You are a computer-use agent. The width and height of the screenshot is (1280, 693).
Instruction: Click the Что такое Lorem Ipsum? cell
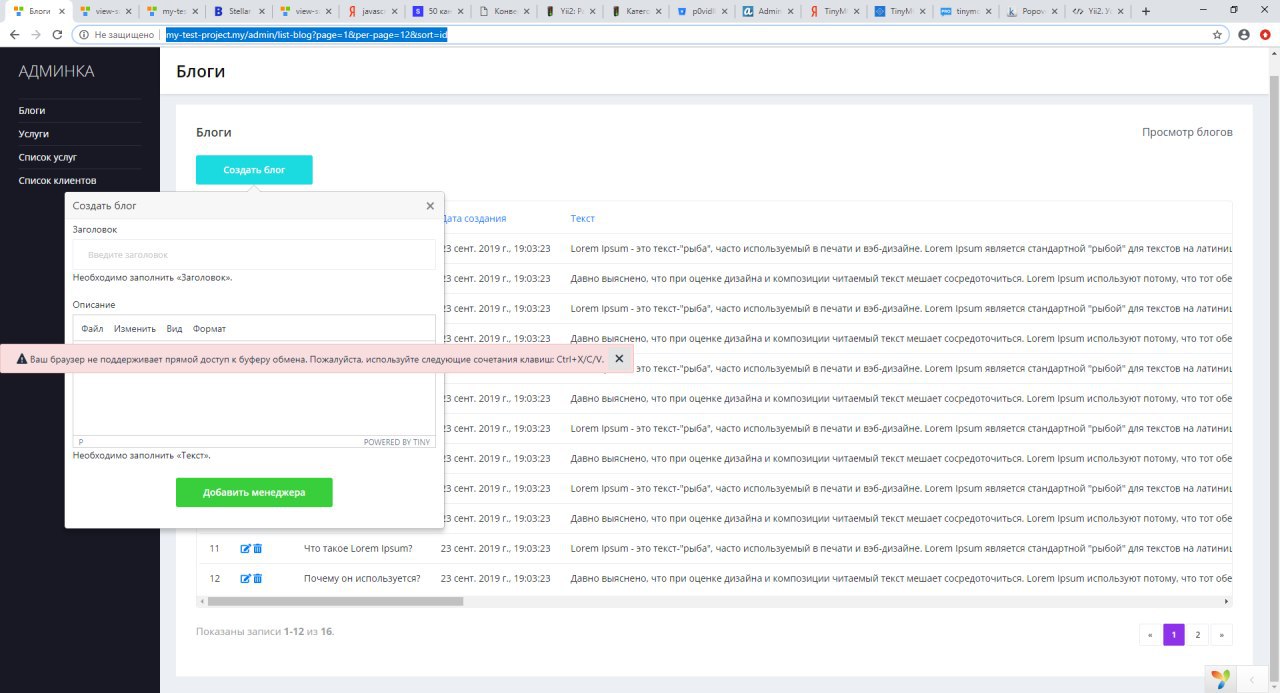click(358, 549)
